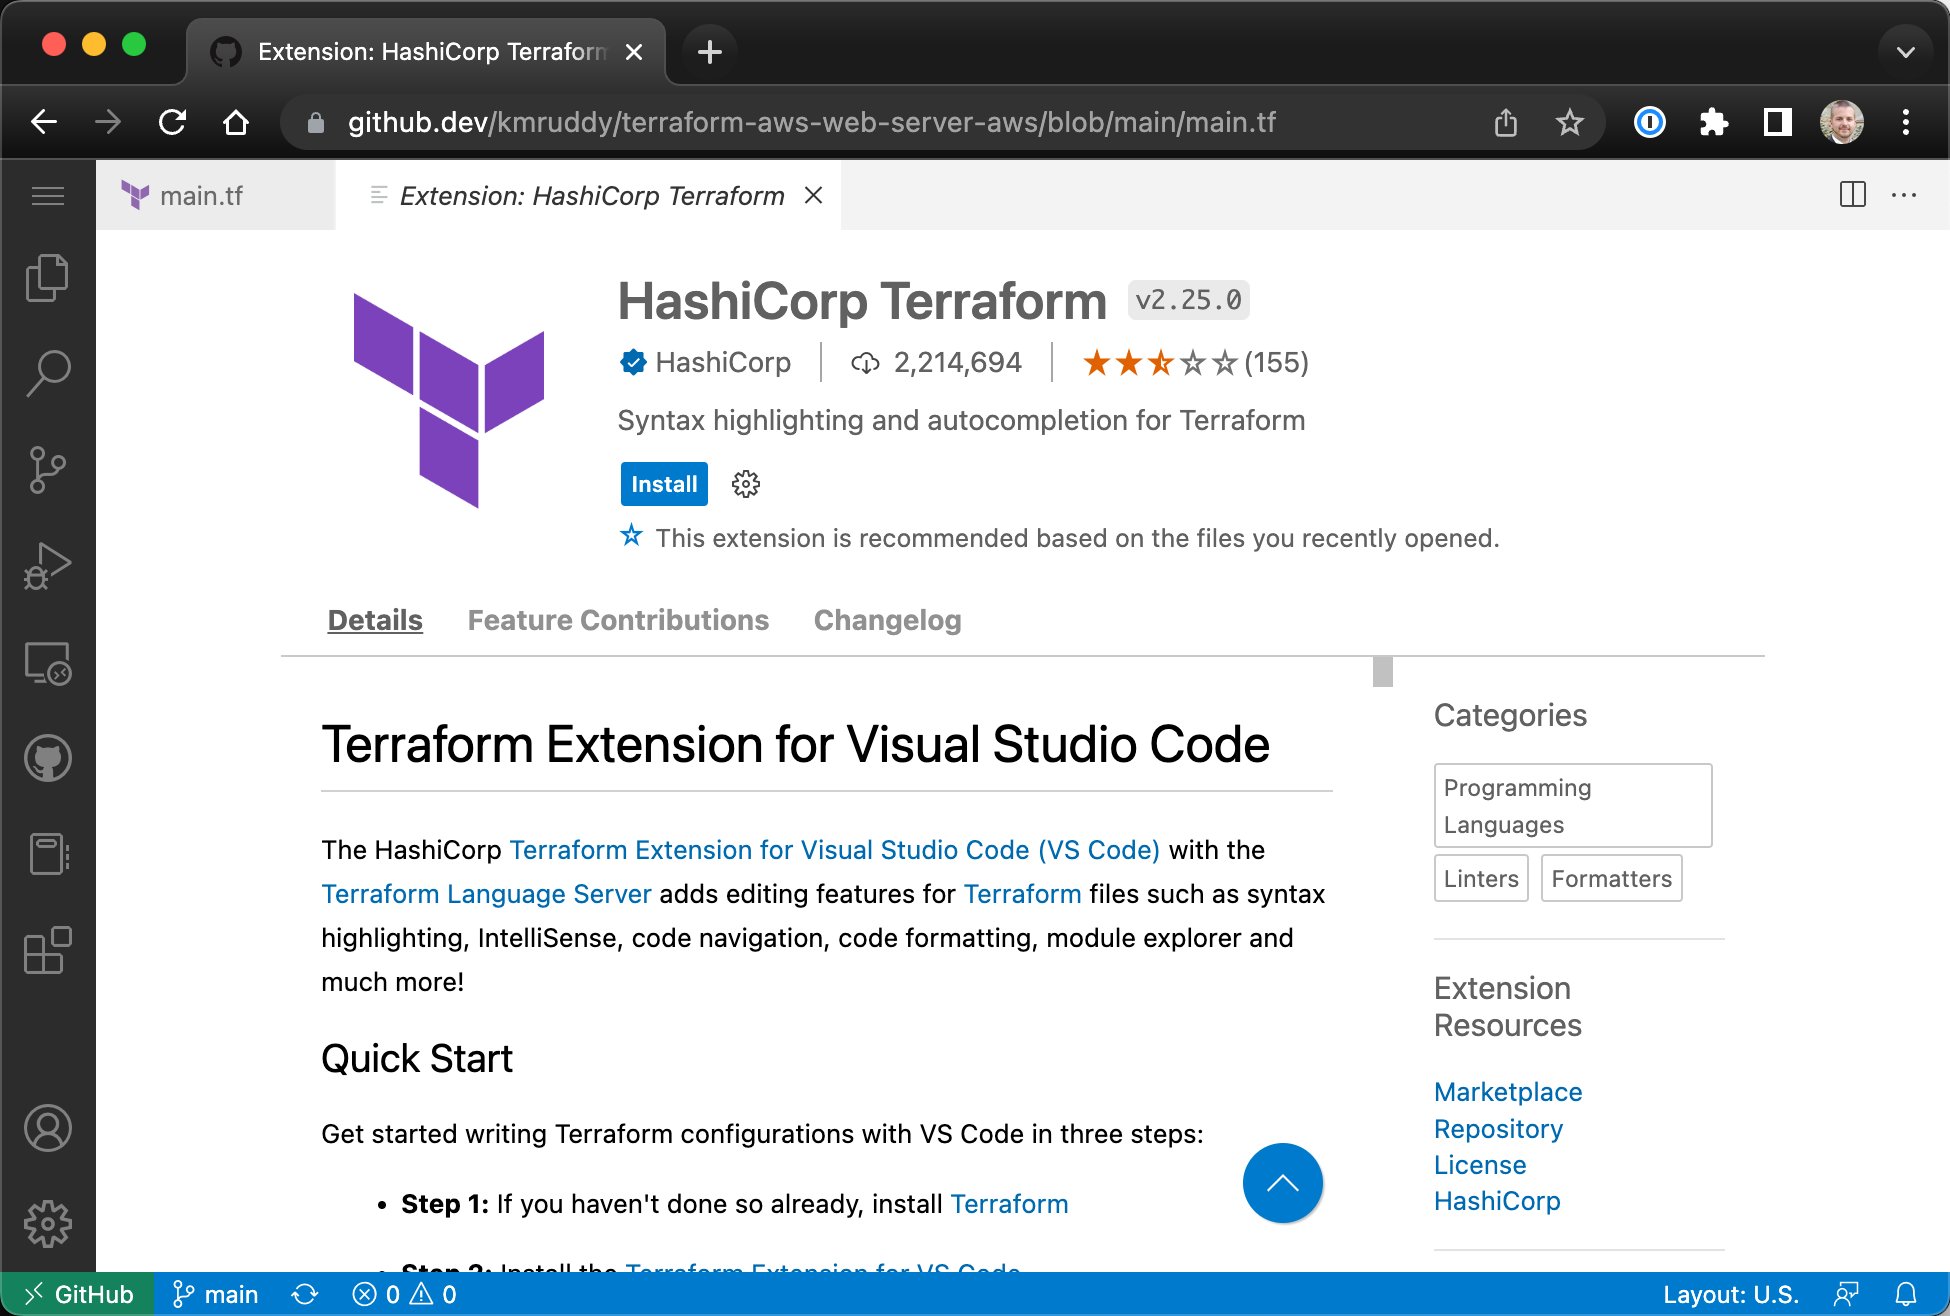Image resolution: width=1950 pixels, height=1316 pixels.
Task: Install the HashiCorp Terraform extension
Action: click(x=663, y=484)
